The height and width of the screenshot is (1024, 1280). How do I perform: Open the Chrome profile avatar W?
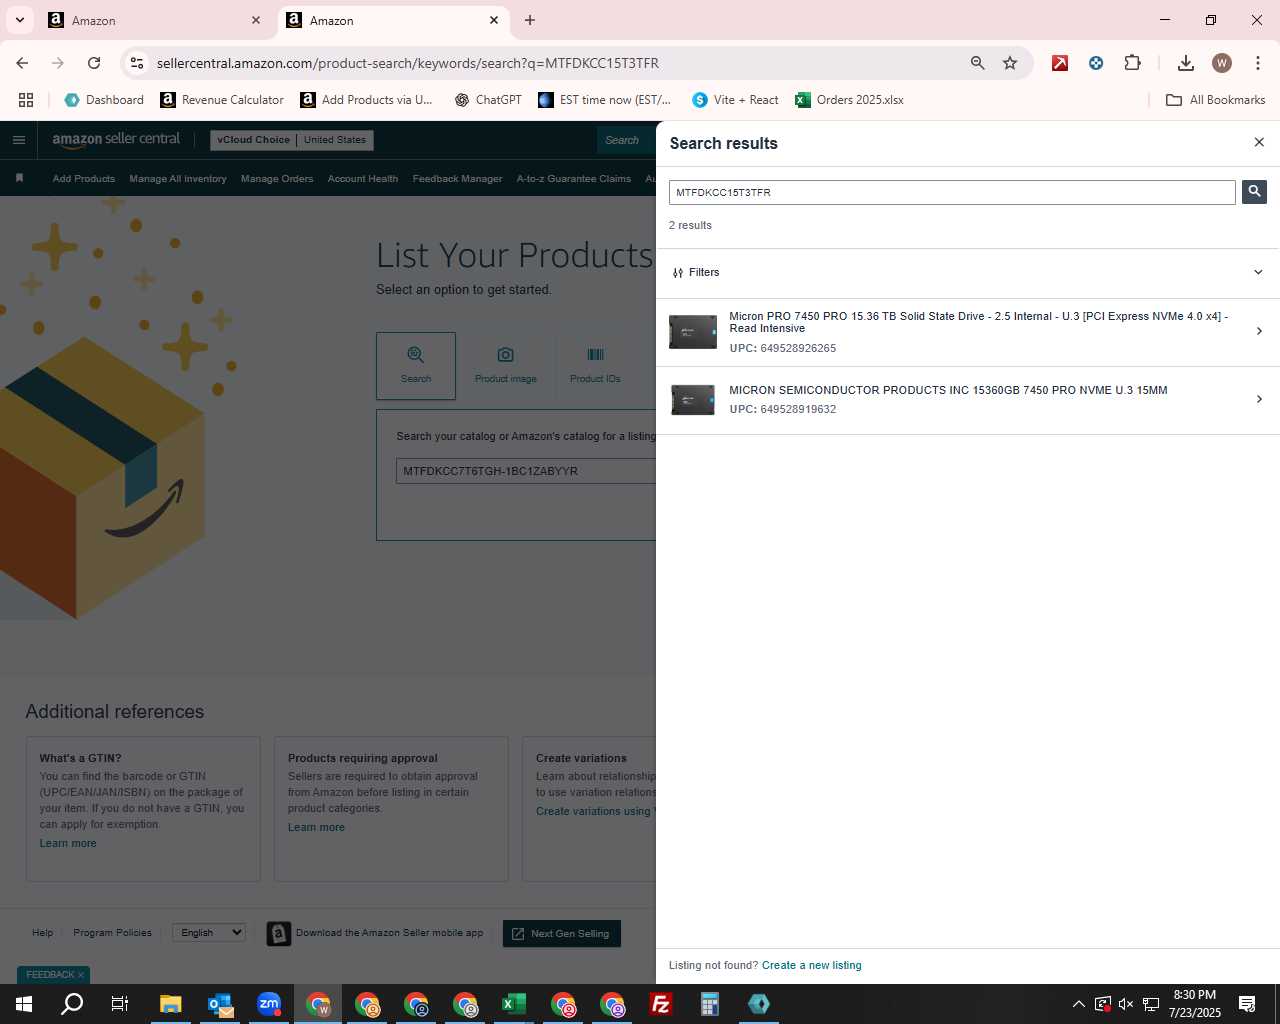[1222, 63]
